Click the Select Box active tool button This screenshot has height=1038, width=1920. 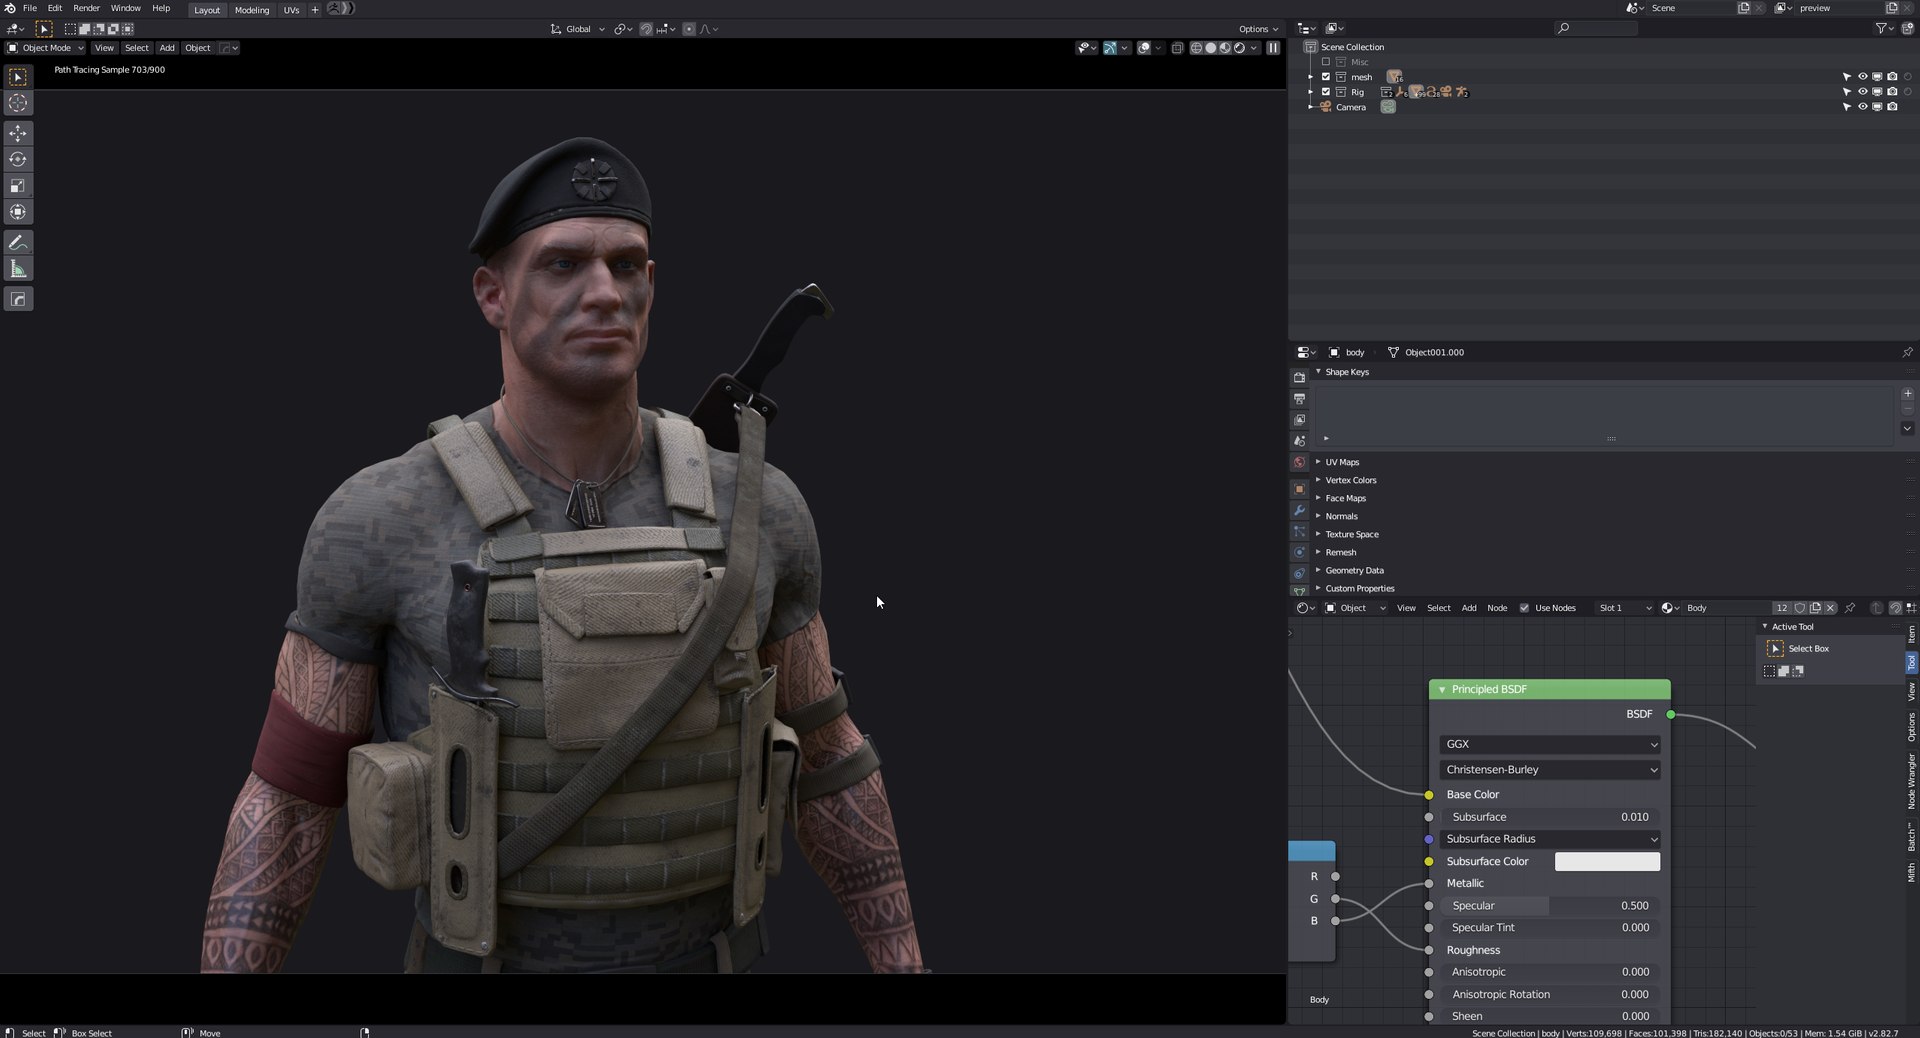click(1776, 649)
